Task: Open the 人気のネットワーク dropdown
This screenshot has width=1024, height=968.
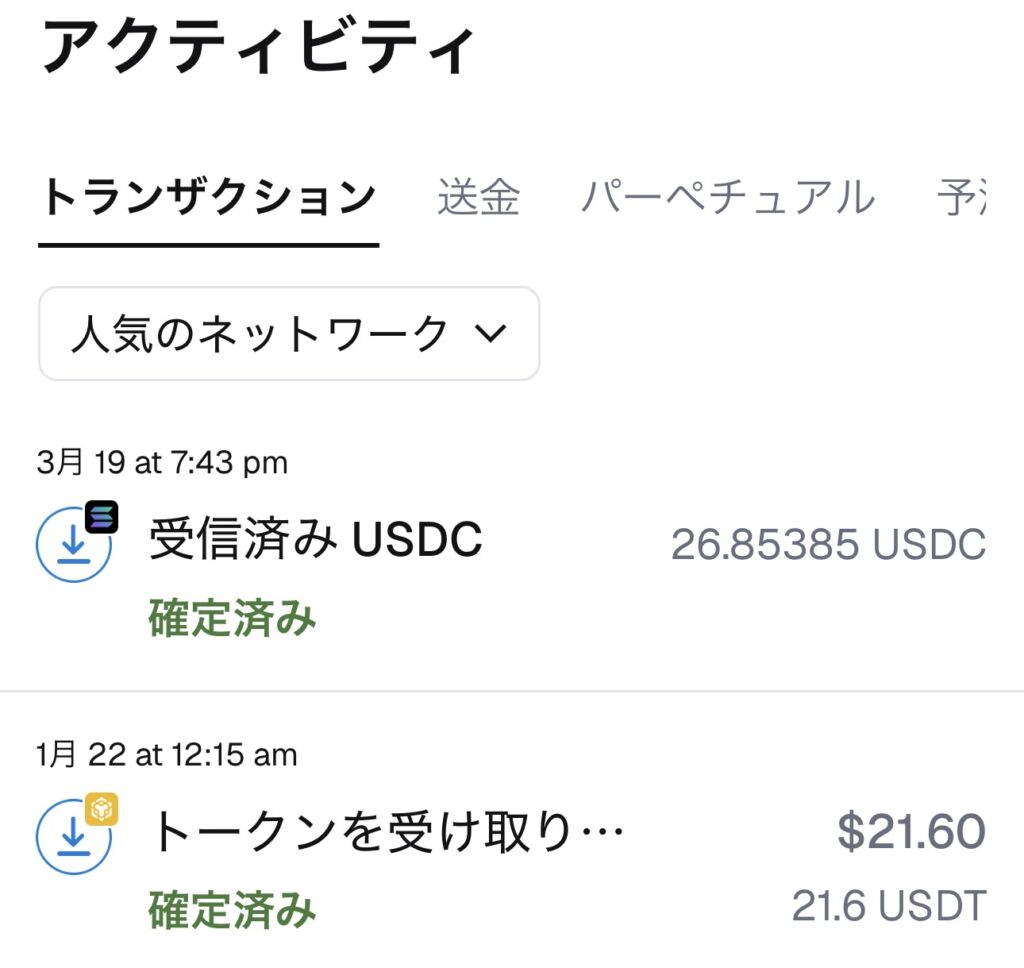Action: (x=289, y=334)
